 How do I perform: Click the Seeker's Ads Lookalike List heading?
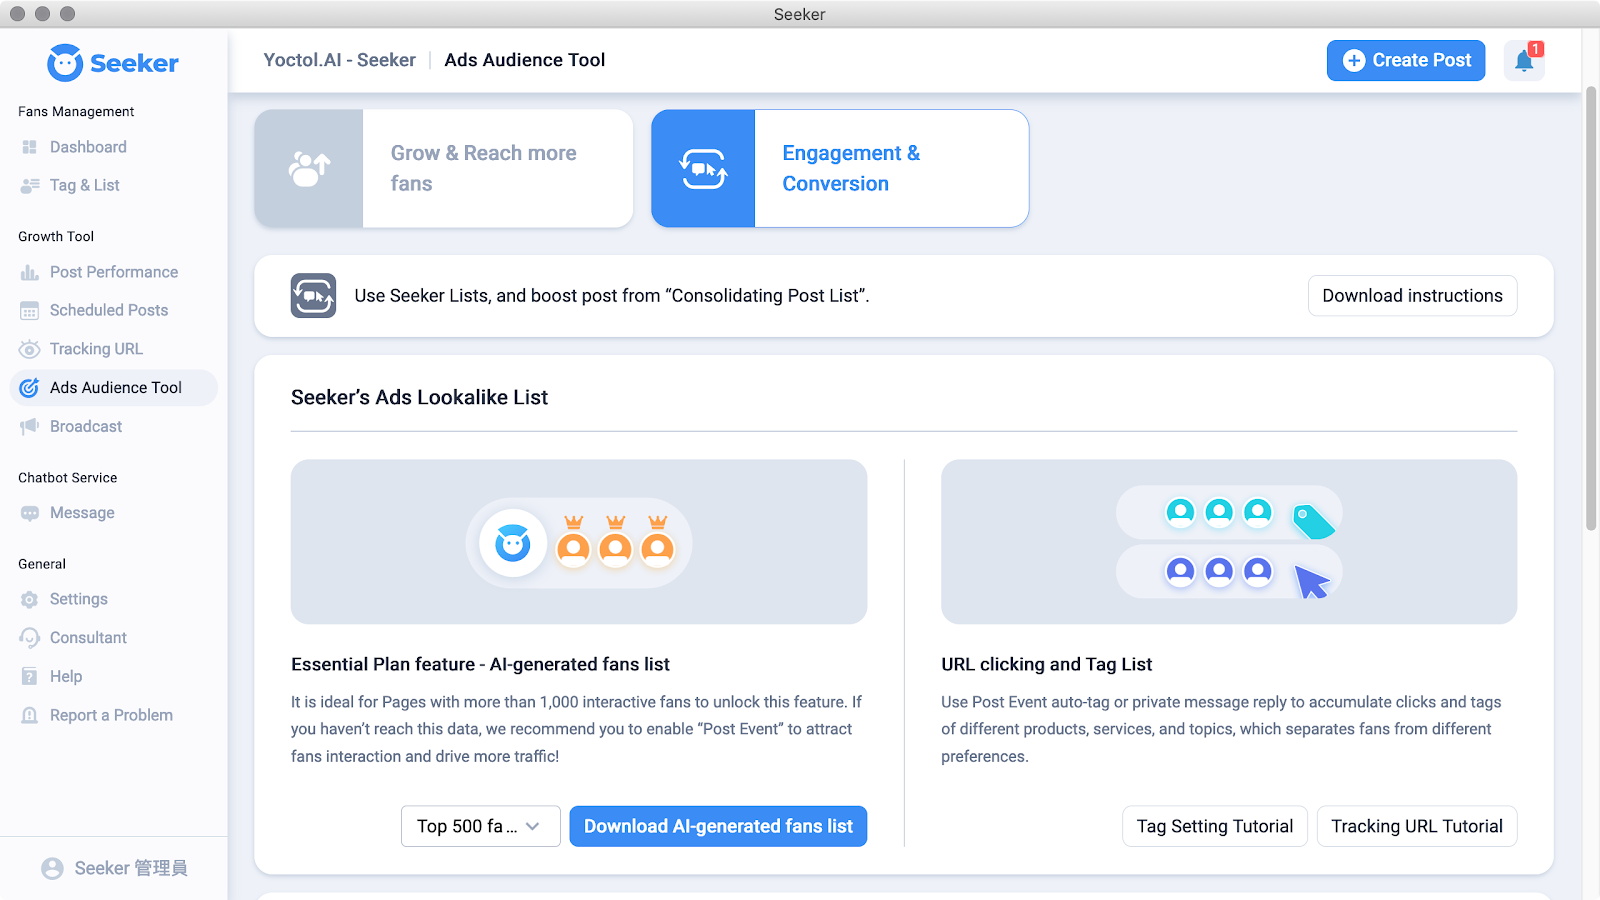tap(419, 397)
